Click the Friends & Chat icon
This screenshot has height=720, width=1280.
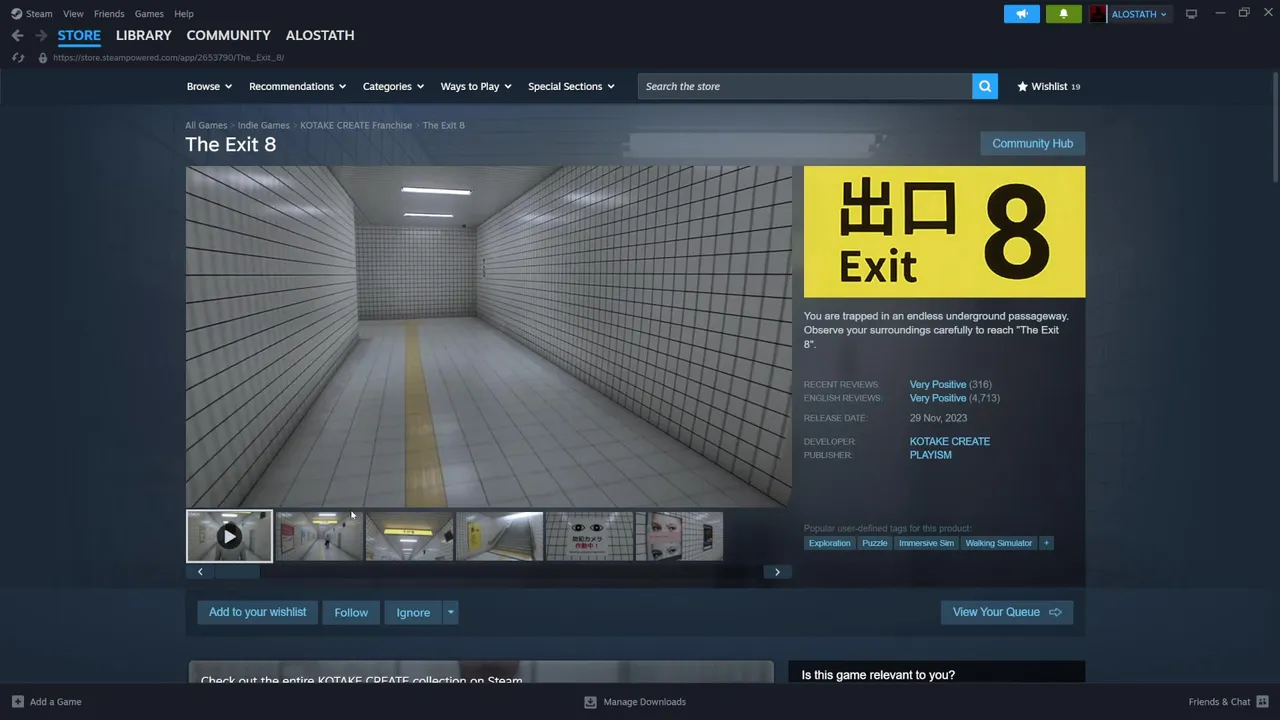click(x=1262, y=702)
